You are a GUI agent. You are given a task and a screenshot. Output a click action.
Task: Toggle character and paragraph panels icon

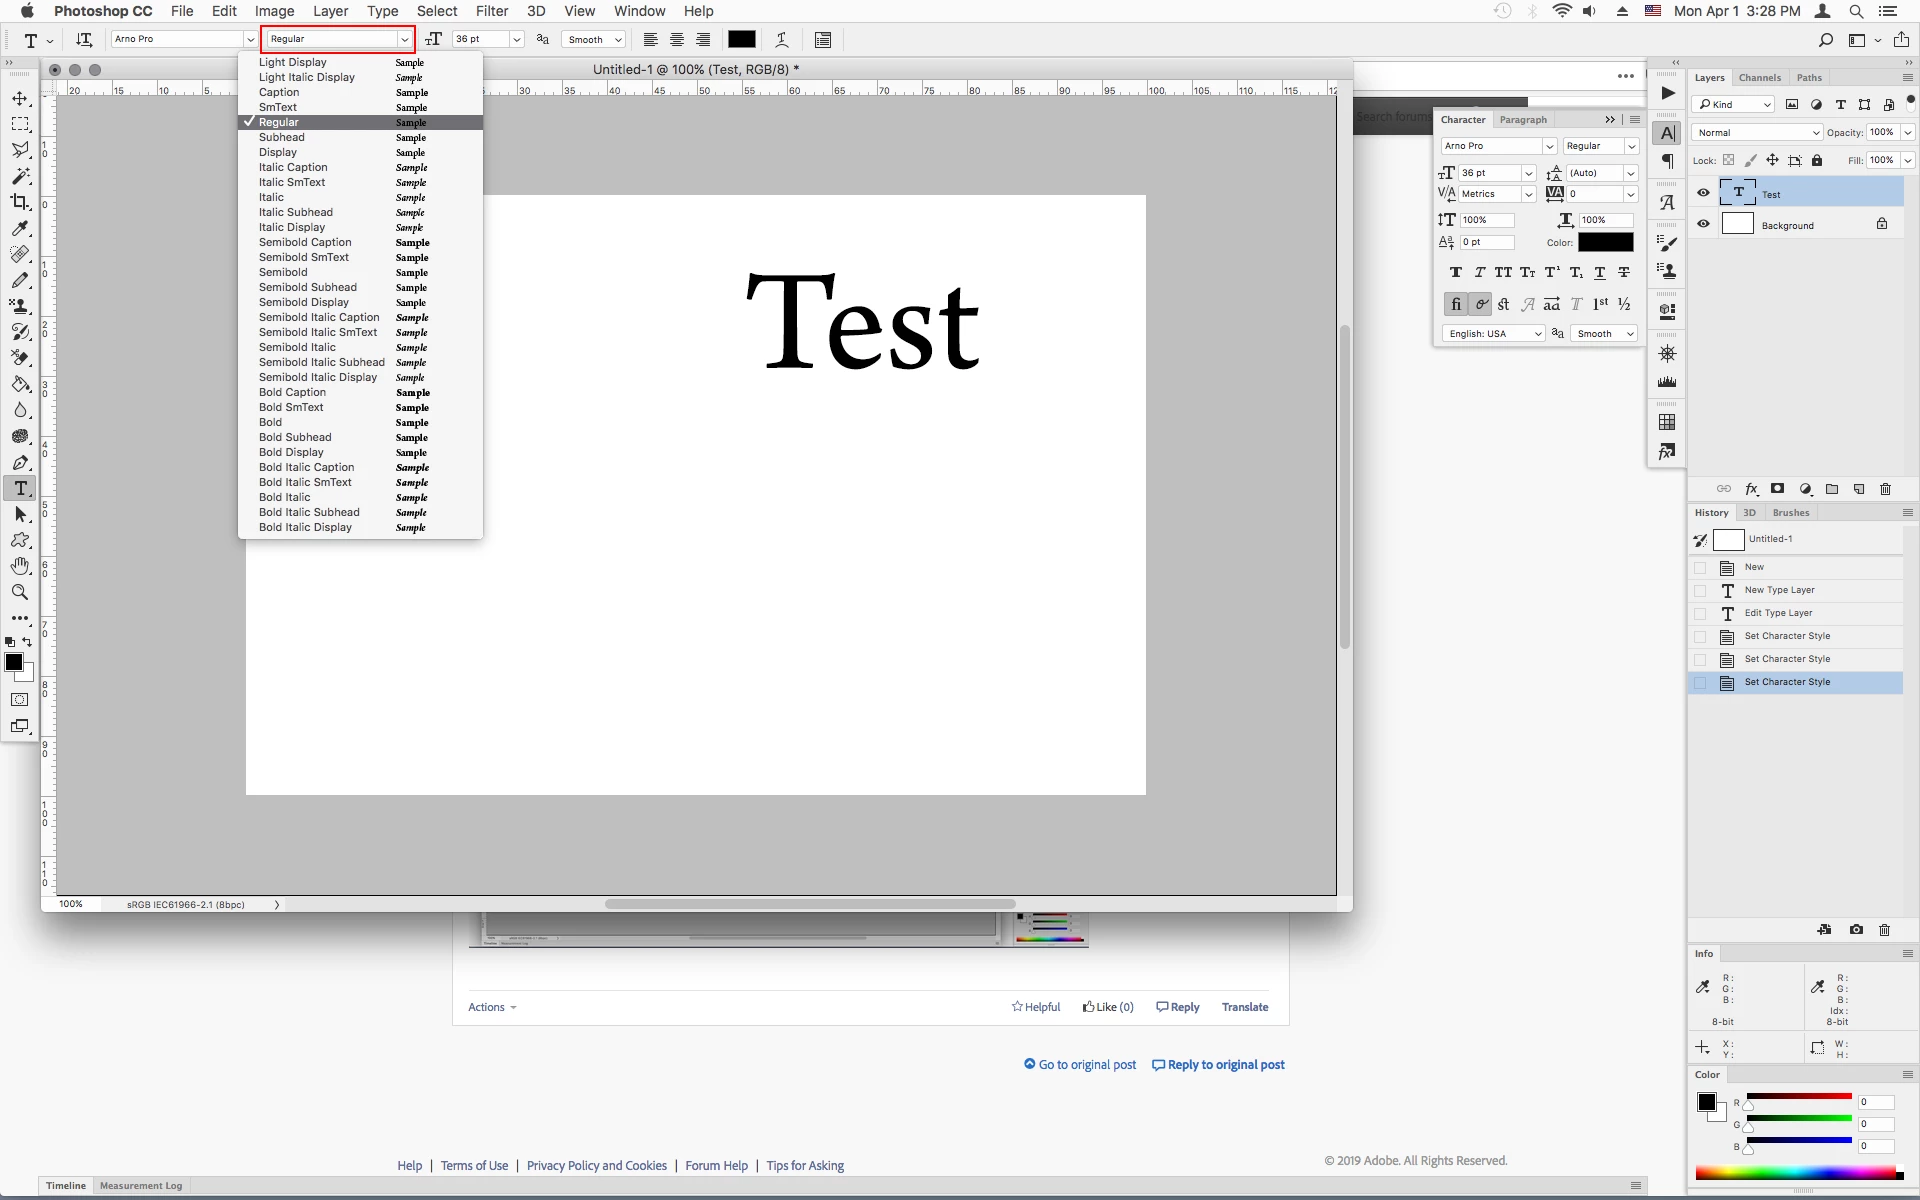[823, 40]
